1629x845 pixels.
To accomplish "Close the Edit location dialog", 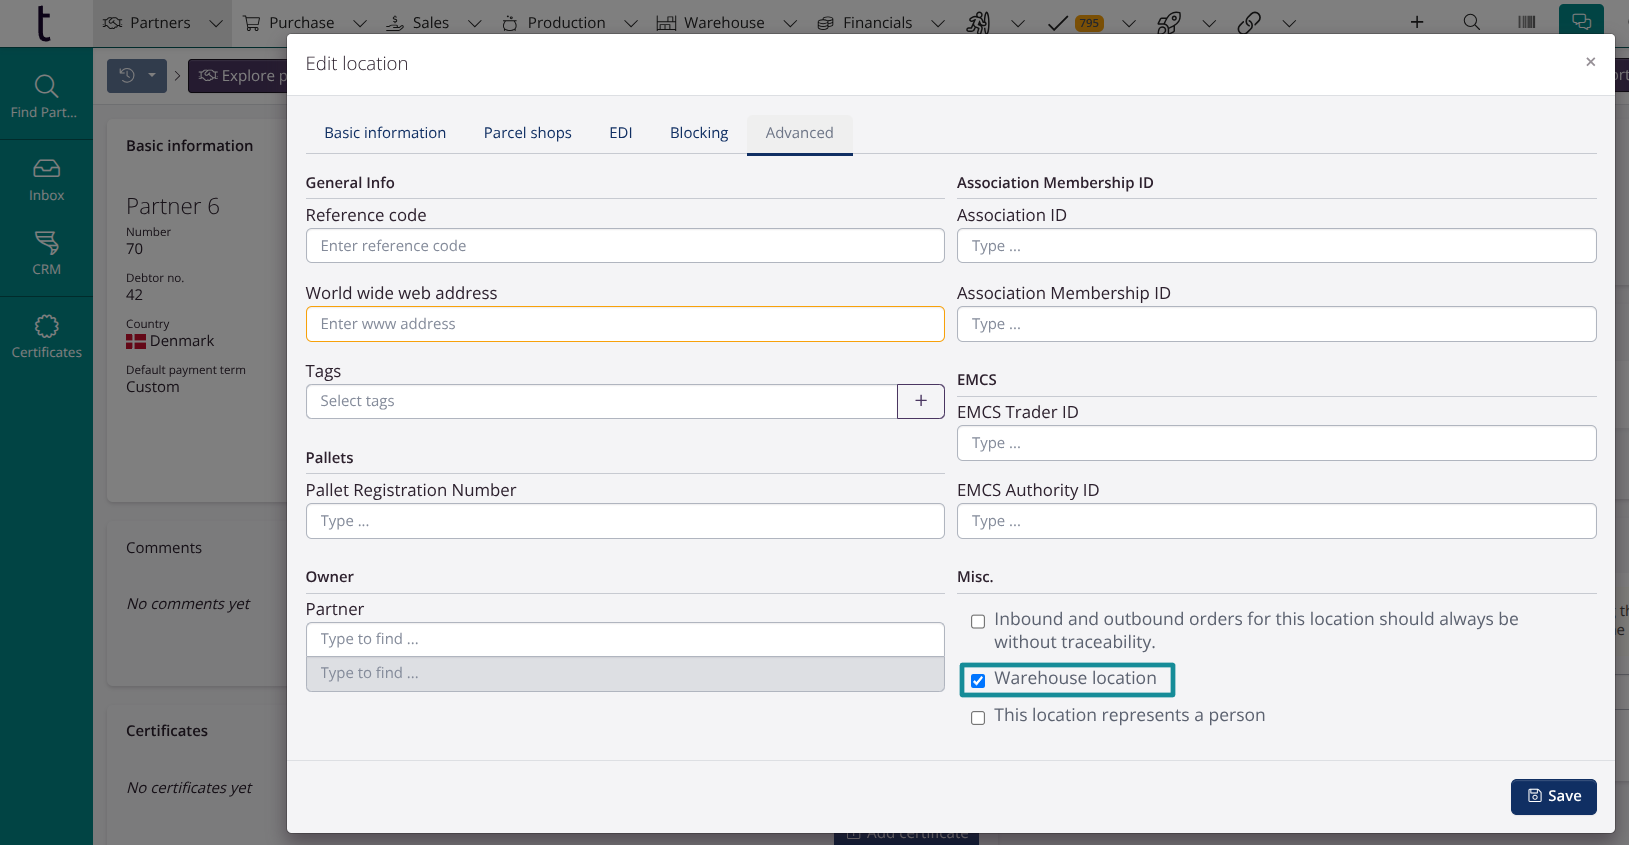I will pos(1590,62).
